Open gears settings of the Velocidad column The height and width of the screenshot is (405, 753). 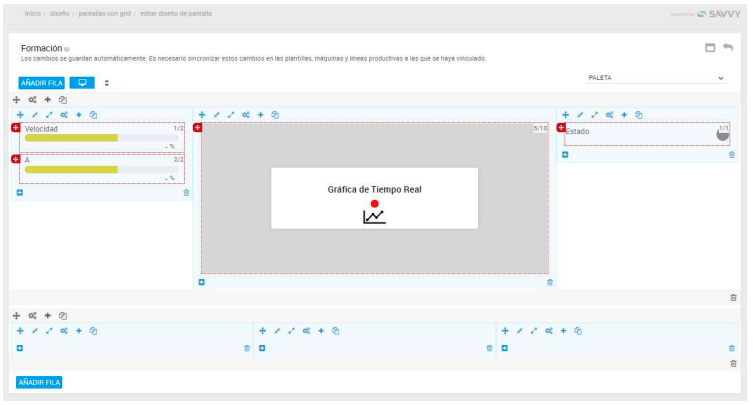64,115
